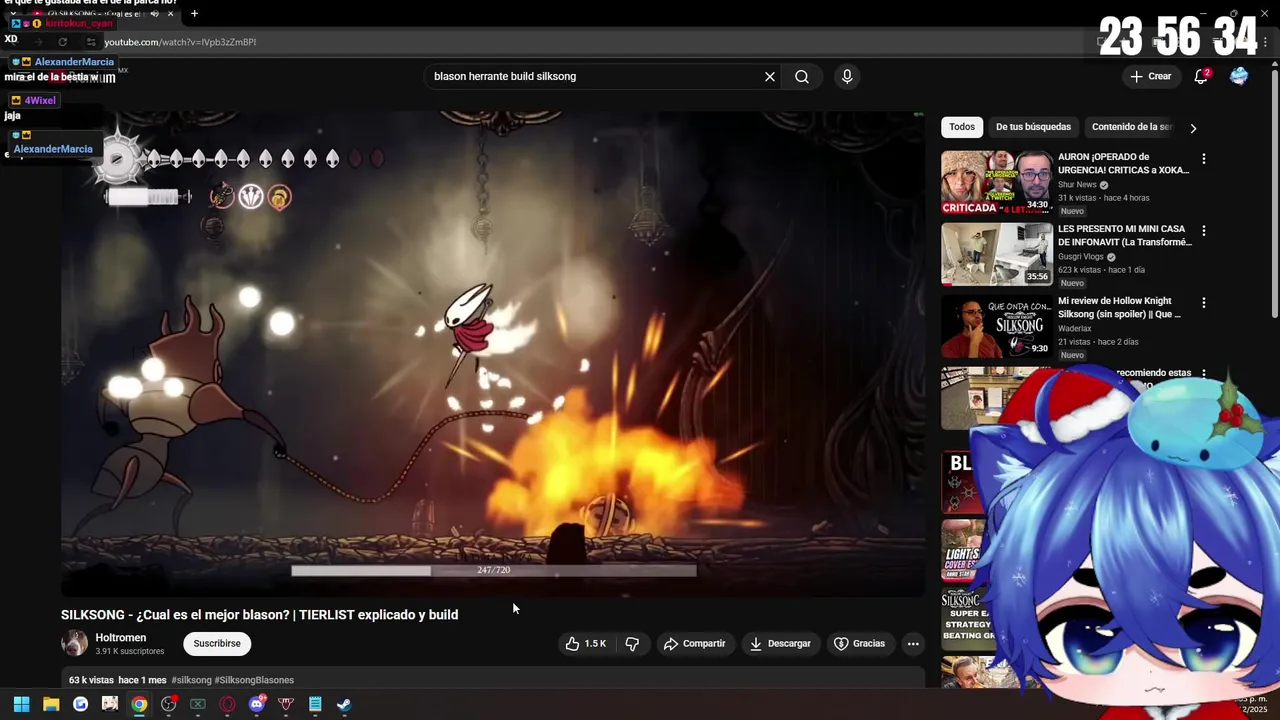Screen dimensions: 1280x720
Task: Open the more actions menu under the video
Action: (x=913, y=644)
